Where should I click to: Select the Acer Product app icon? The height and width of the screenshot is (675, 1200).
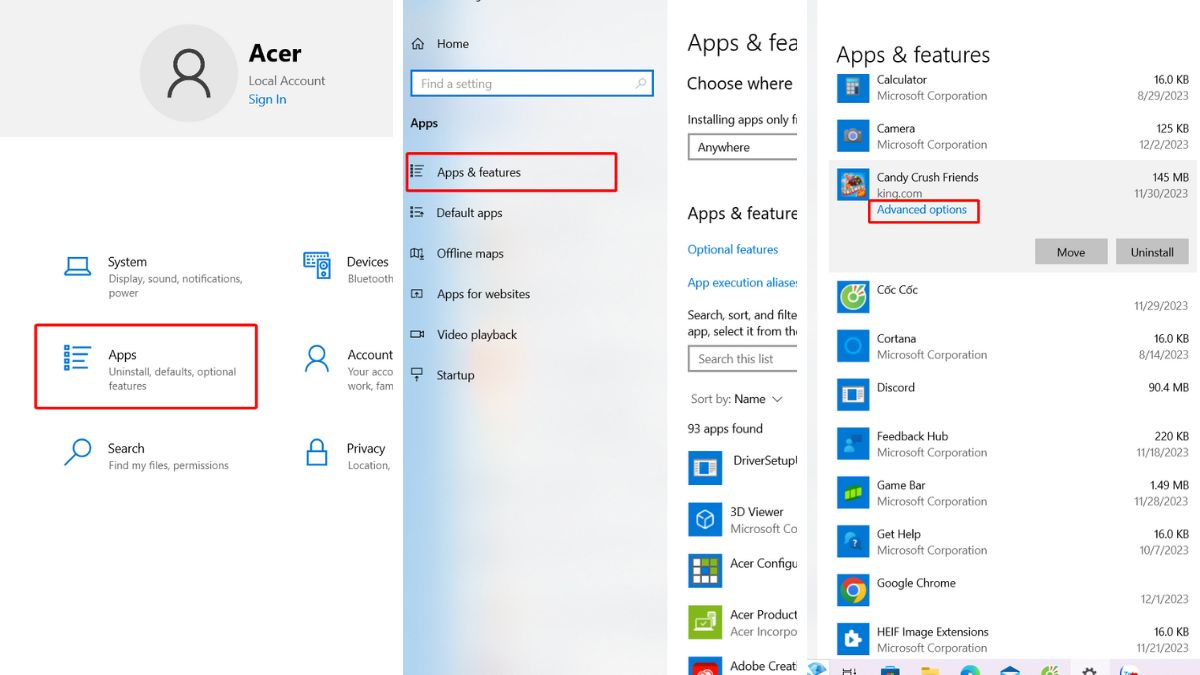point(705,622)
